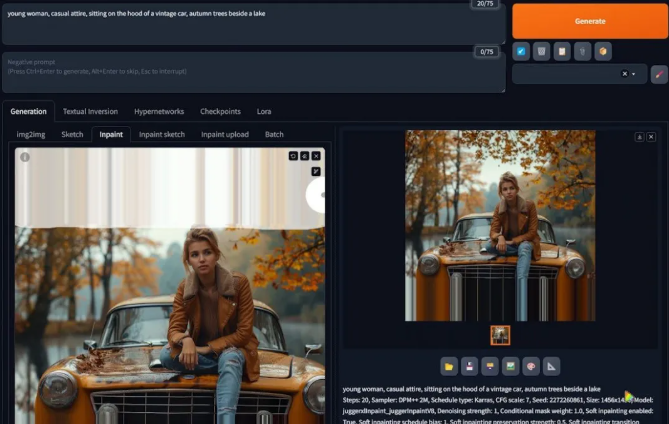Click the large generated output image
The height and width of the screenshot is (424, 669).
coord(500,226)
